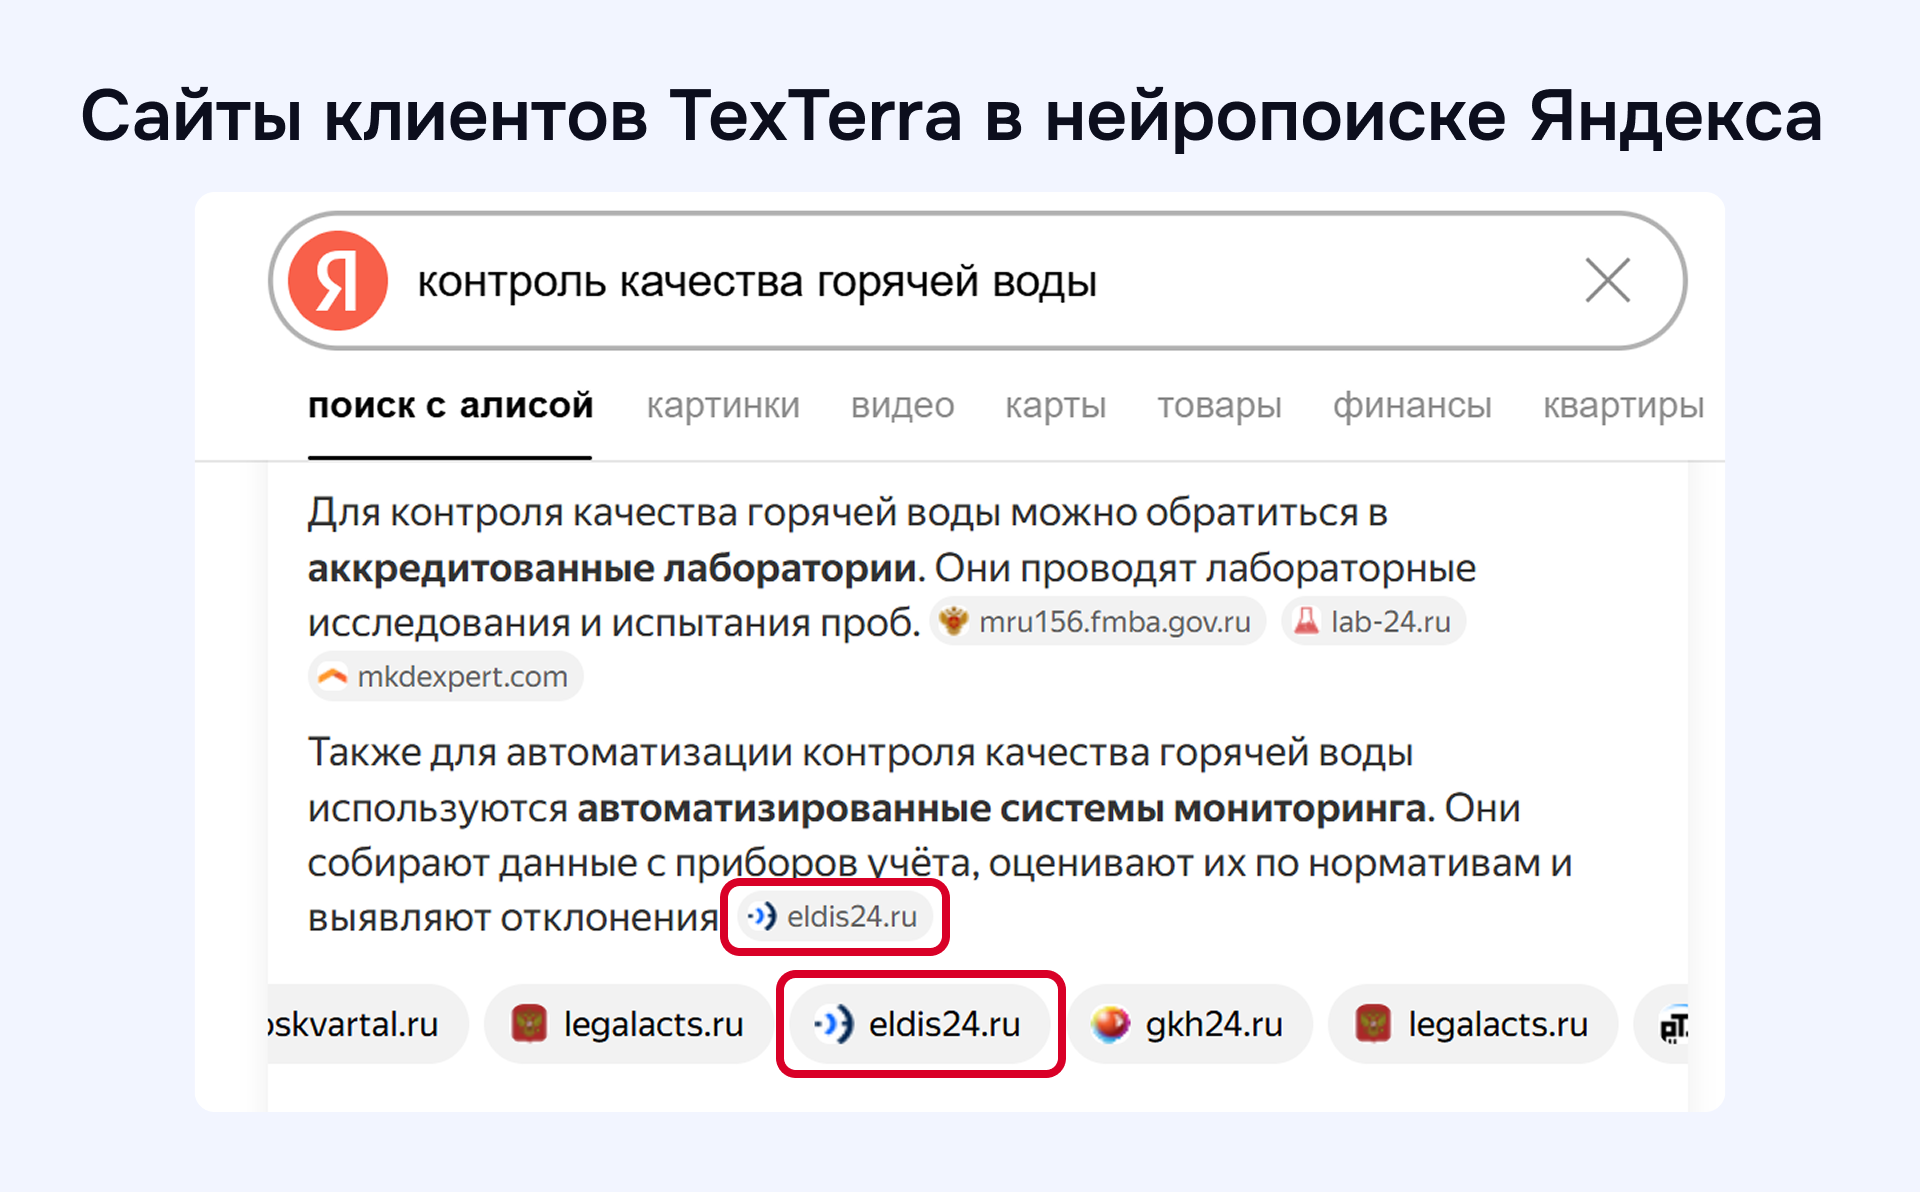Open the partially visible skvartal.ru chip
Screen dimensions: 1920x1192
pyautogui.click(x=355, y=1024)
